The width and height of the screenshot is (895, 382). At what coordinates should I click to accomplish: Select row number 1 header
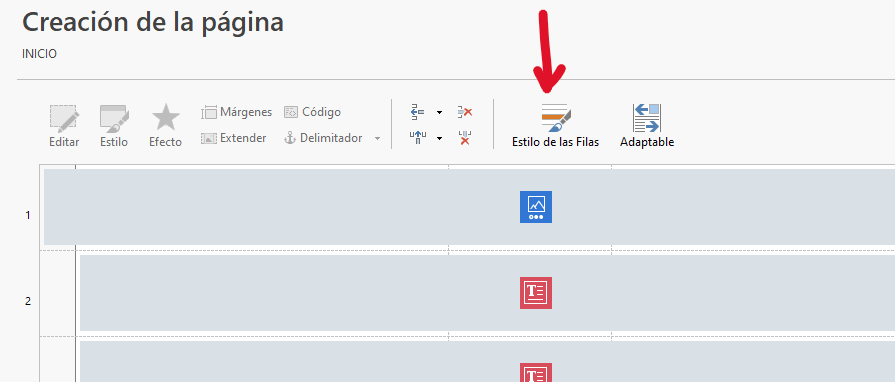(x=27, y=215)
